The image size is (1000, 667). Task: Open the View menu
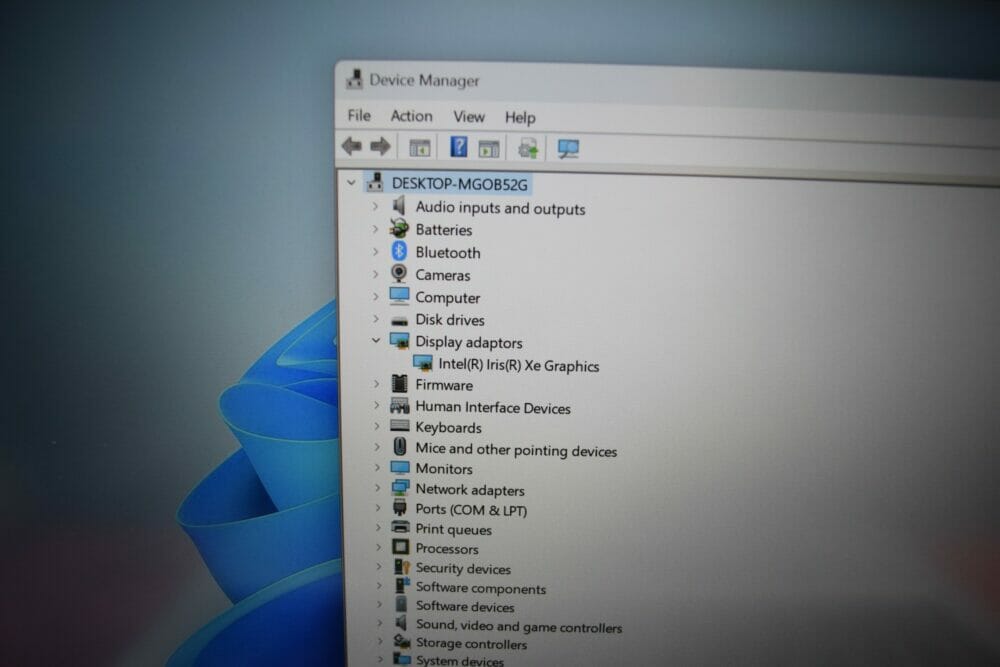(x=469, y=117)
